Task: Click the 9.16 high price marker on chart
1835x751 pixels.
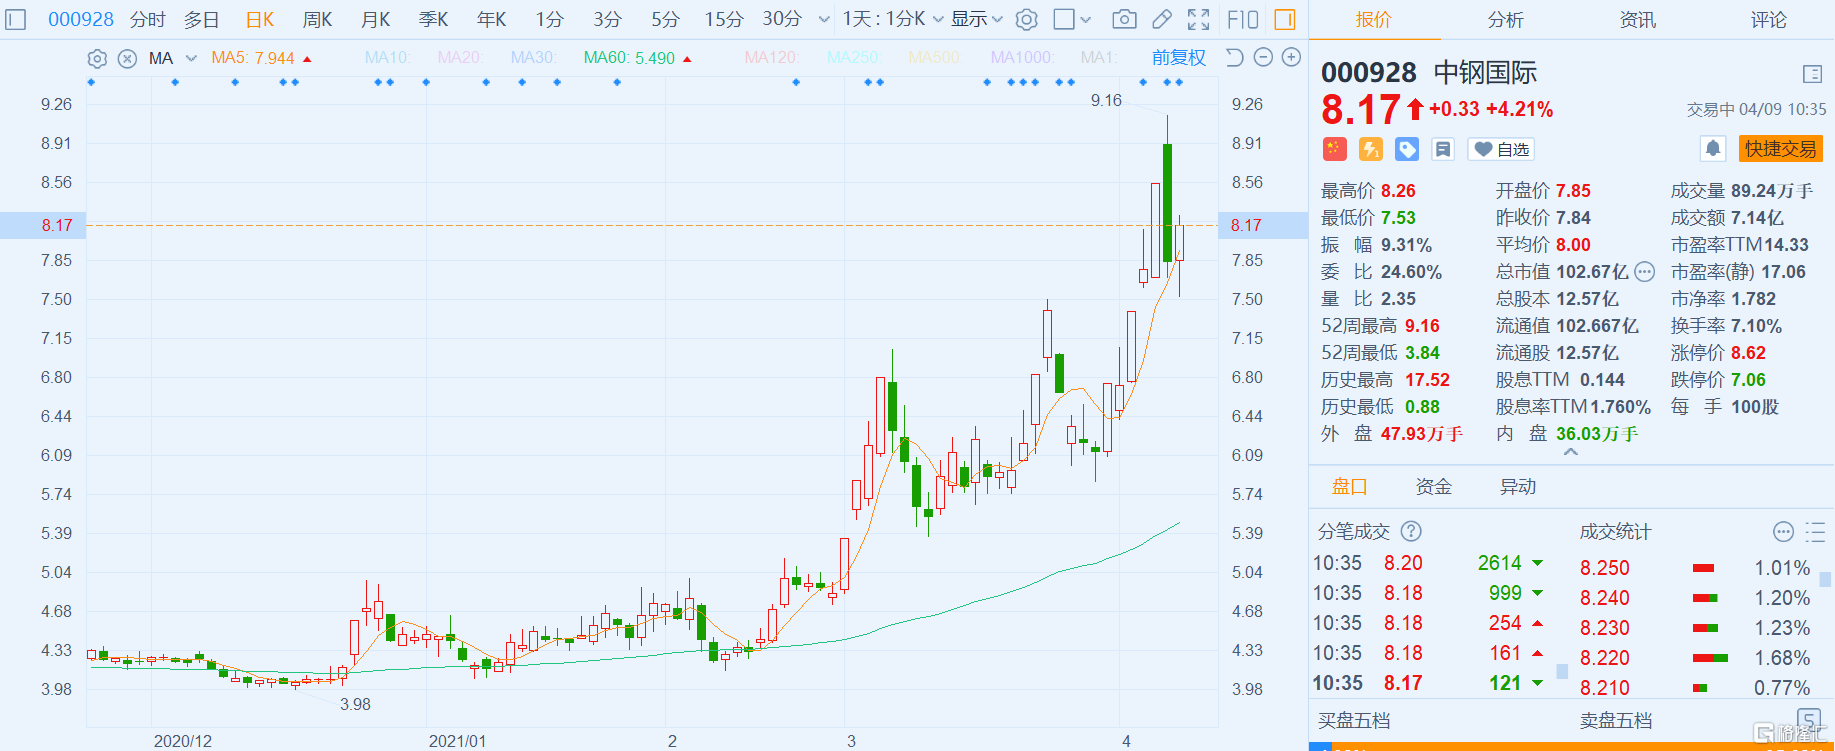Action: tap(1106, 100)
